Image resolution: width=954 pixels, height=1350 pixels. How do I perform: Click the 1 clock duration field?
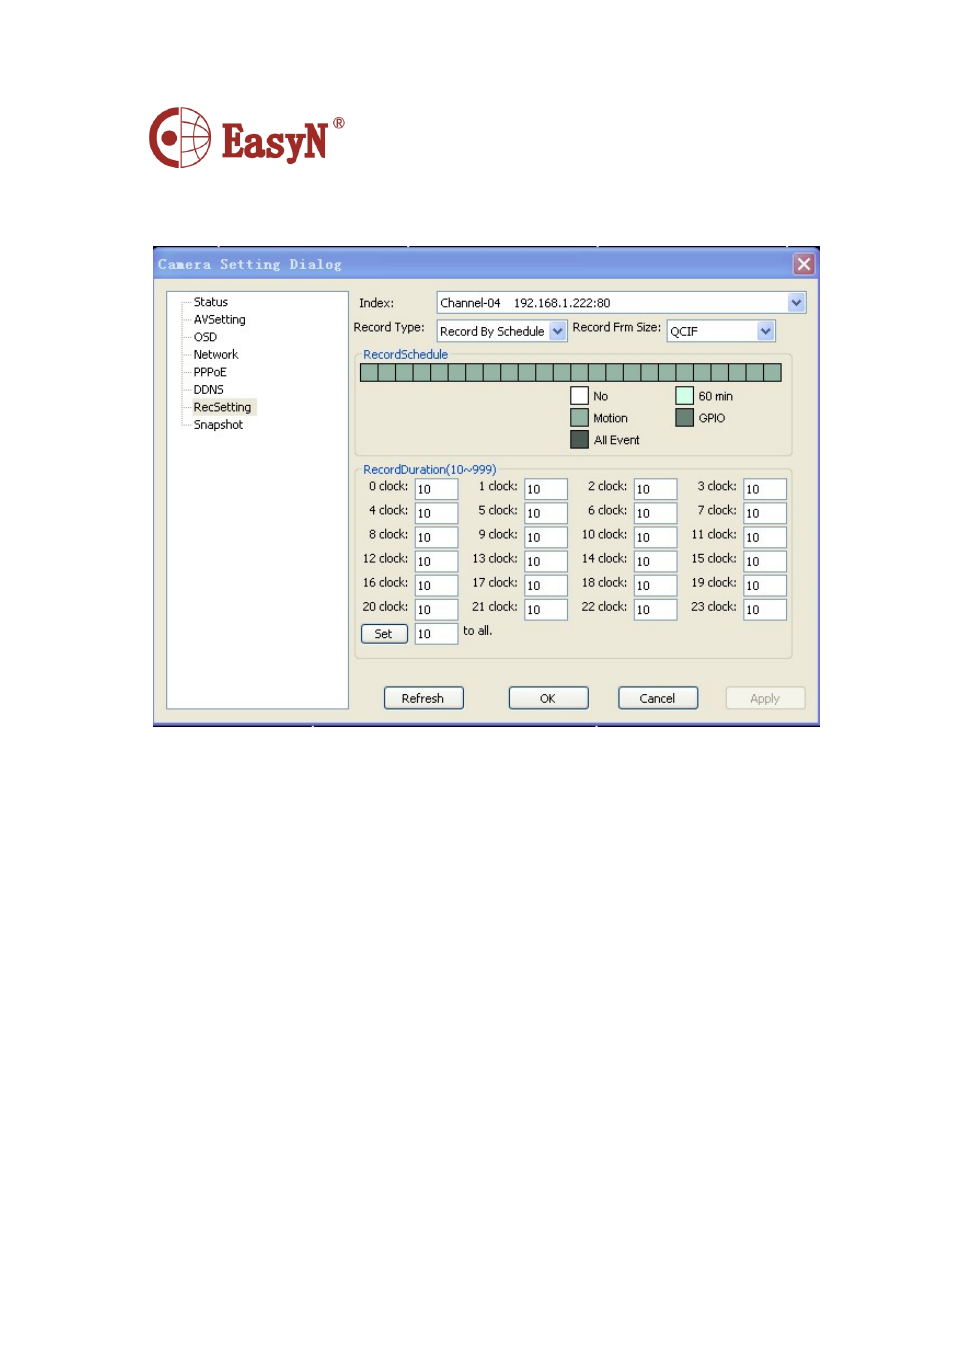546,489
